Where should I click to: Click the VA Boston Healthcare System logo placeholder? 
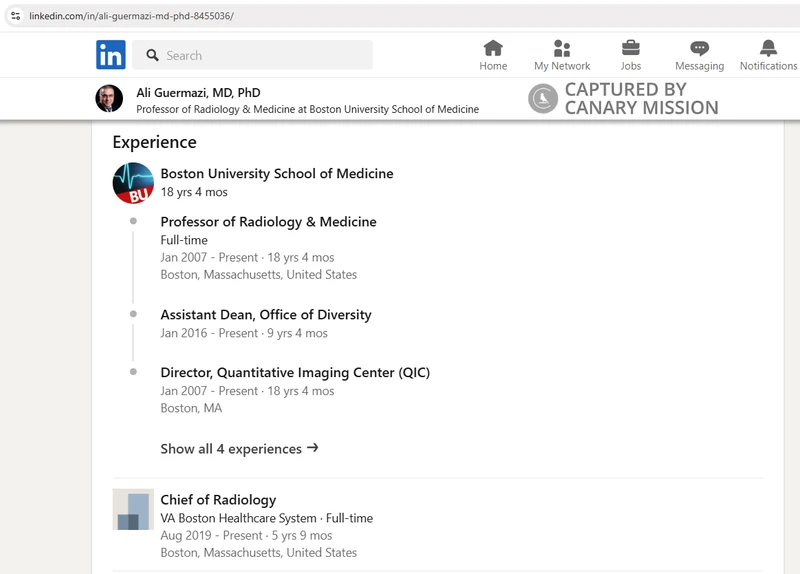(x=133, y=509)
